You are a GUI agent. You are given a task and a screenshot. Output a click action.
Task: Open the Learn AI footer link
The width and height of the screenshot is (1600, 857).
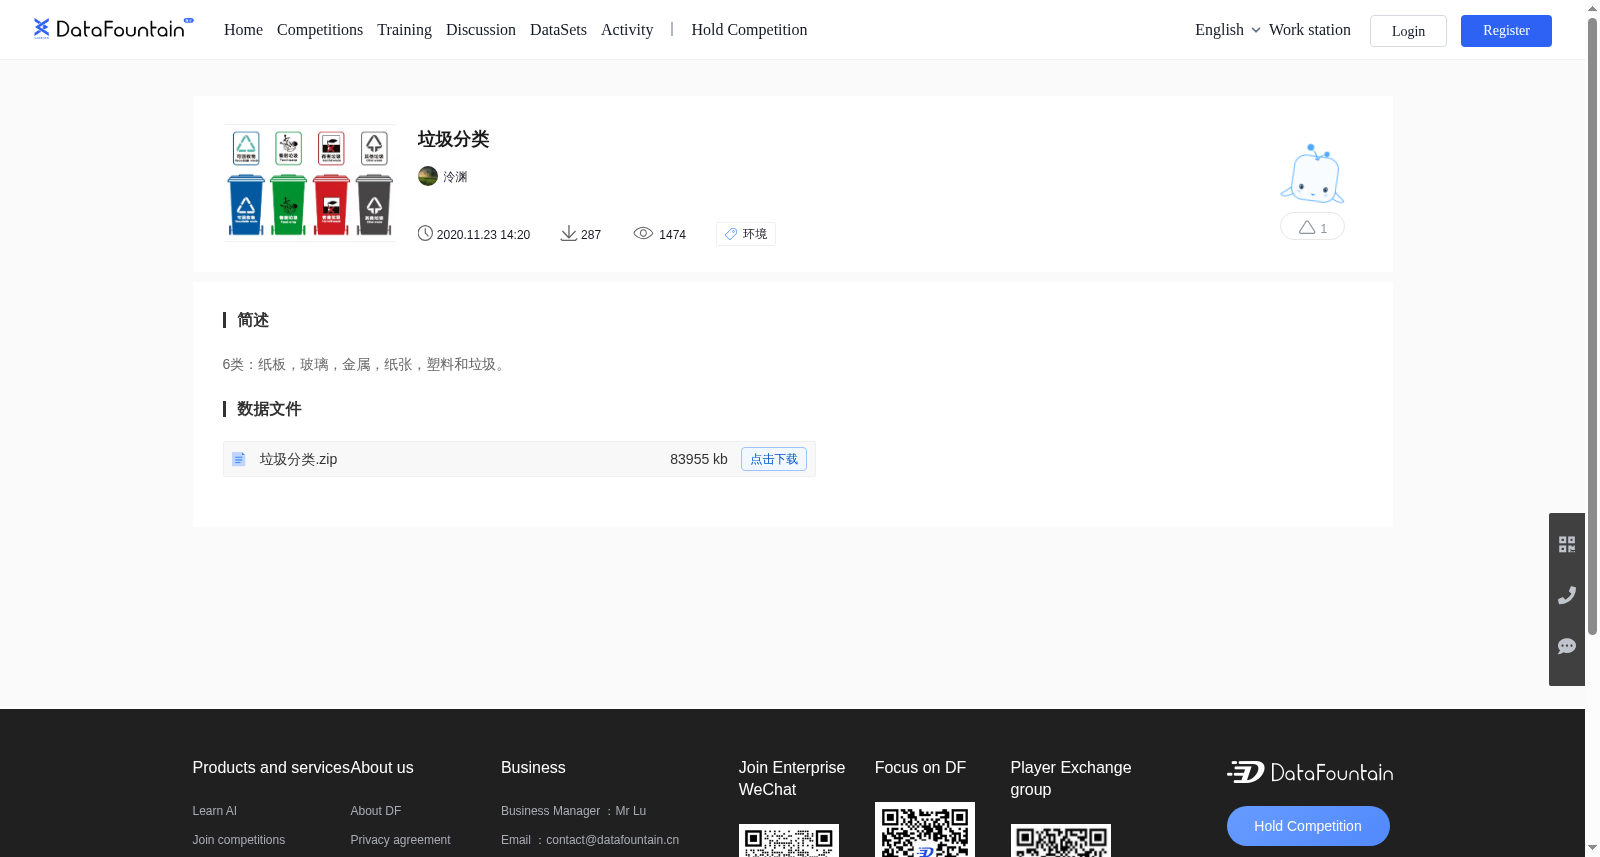215,811
